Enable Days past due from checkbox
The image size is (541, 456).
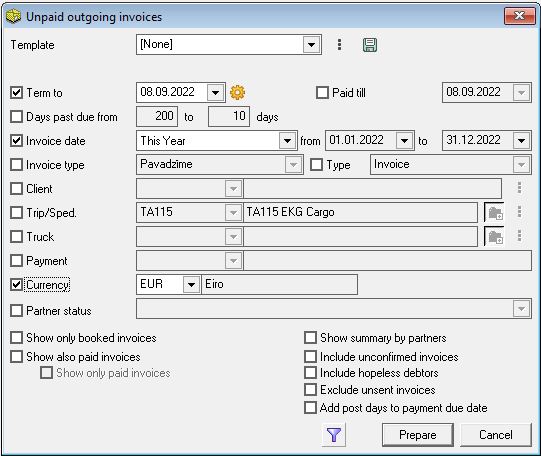[16, 117]
